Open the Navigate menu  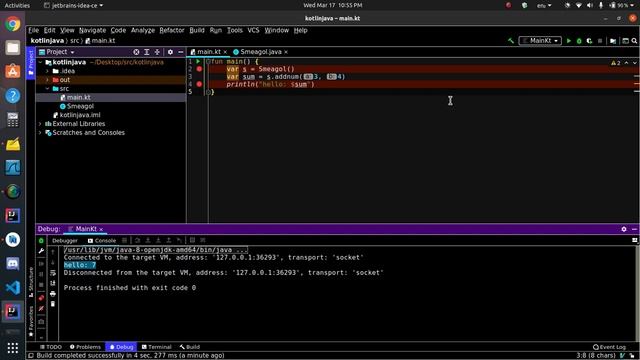92,30
